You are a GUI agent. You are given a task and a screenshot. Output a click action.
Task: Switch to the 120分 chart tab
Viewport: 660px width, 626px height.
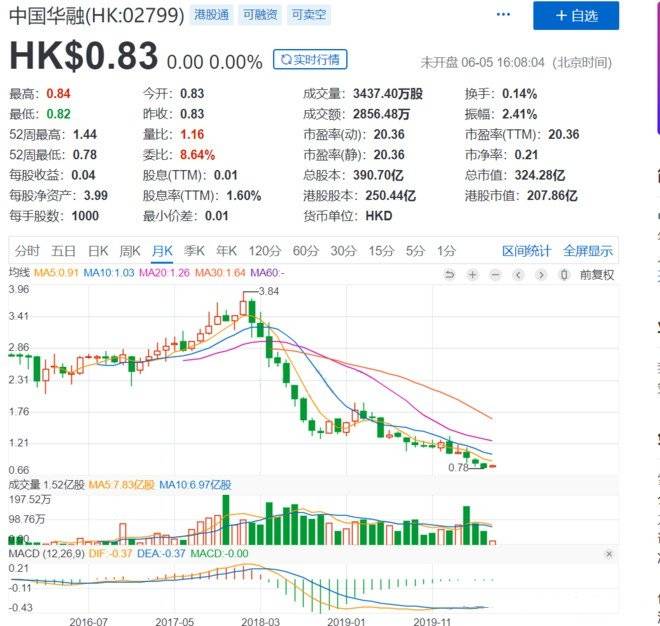265,251
